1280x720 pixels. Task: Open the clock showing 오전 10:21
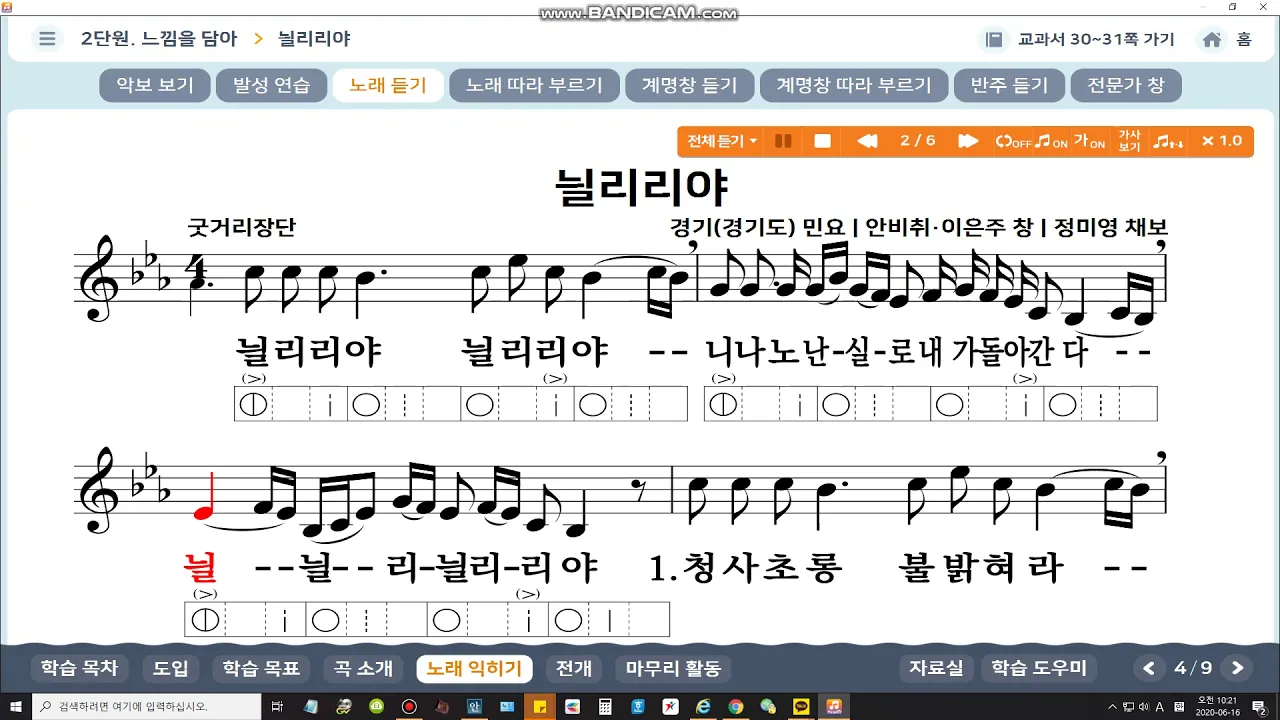point(1217,706)
